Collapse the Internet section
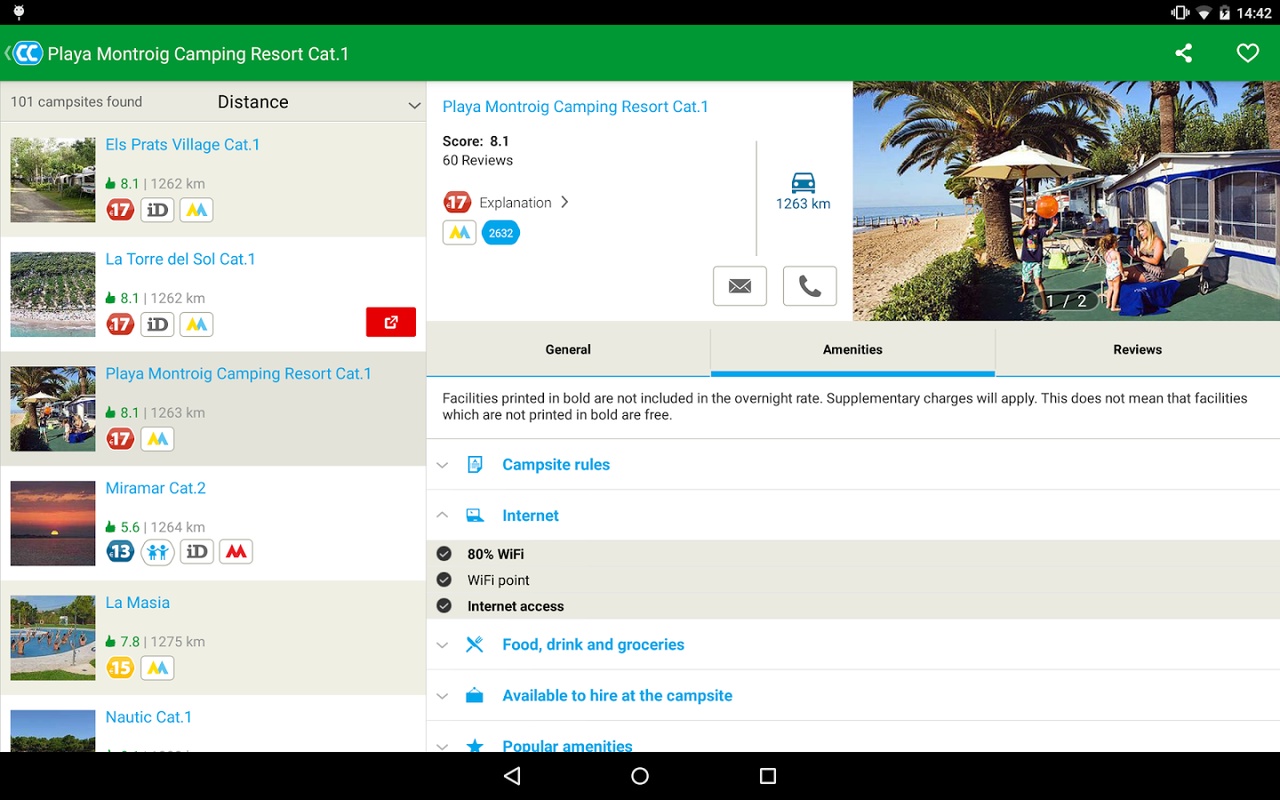The width and height of the screenshot is (1280, 800). [853, 515]
